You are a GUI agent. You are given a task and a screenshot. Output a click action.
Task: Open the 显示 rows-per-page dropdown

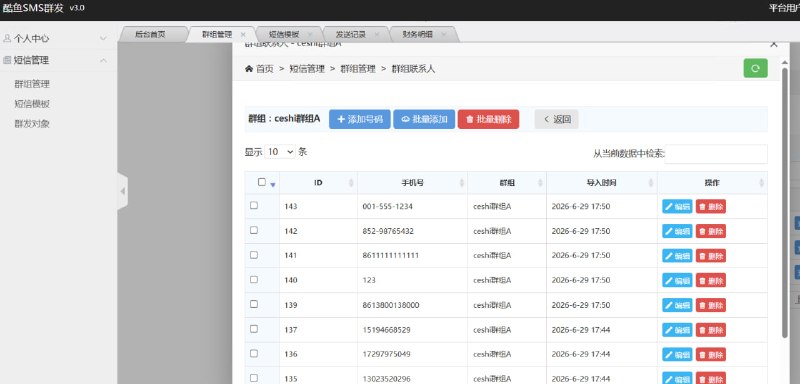click(280, 151)
